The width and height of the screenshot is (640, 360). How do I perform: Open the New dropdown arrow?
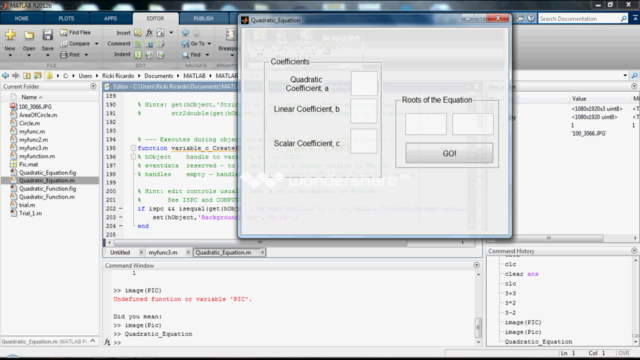click(x=10, y=55)
